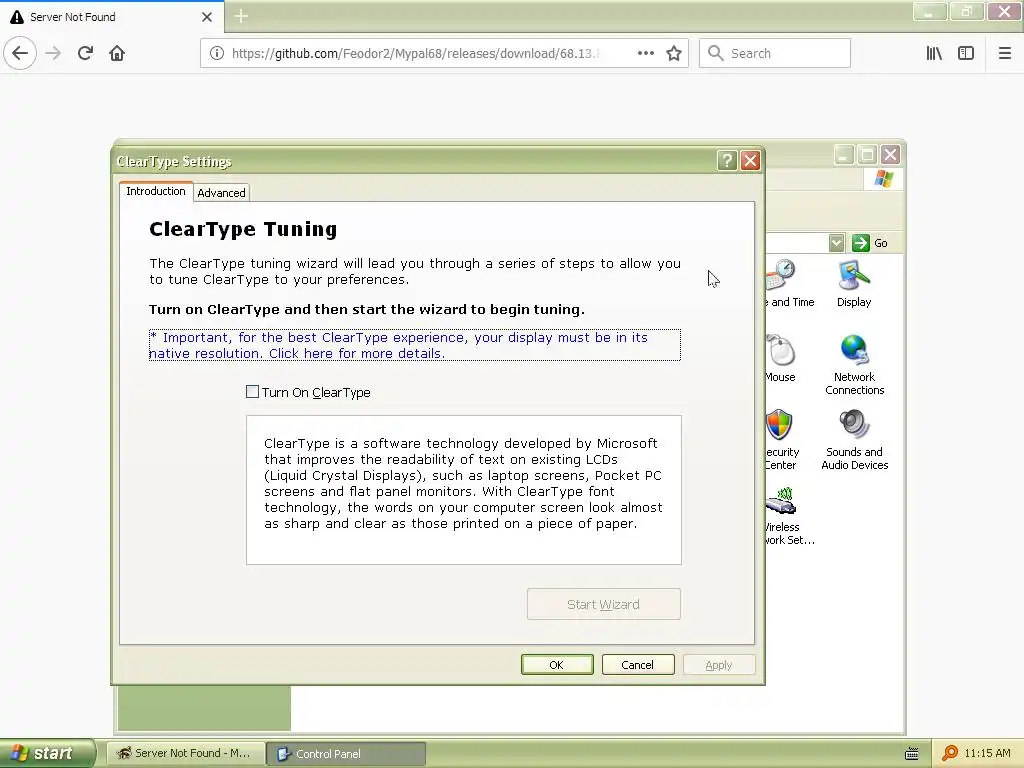Click the Cancel button
Viewport: 1024px width, 768px height.
[x=637, y=665]
